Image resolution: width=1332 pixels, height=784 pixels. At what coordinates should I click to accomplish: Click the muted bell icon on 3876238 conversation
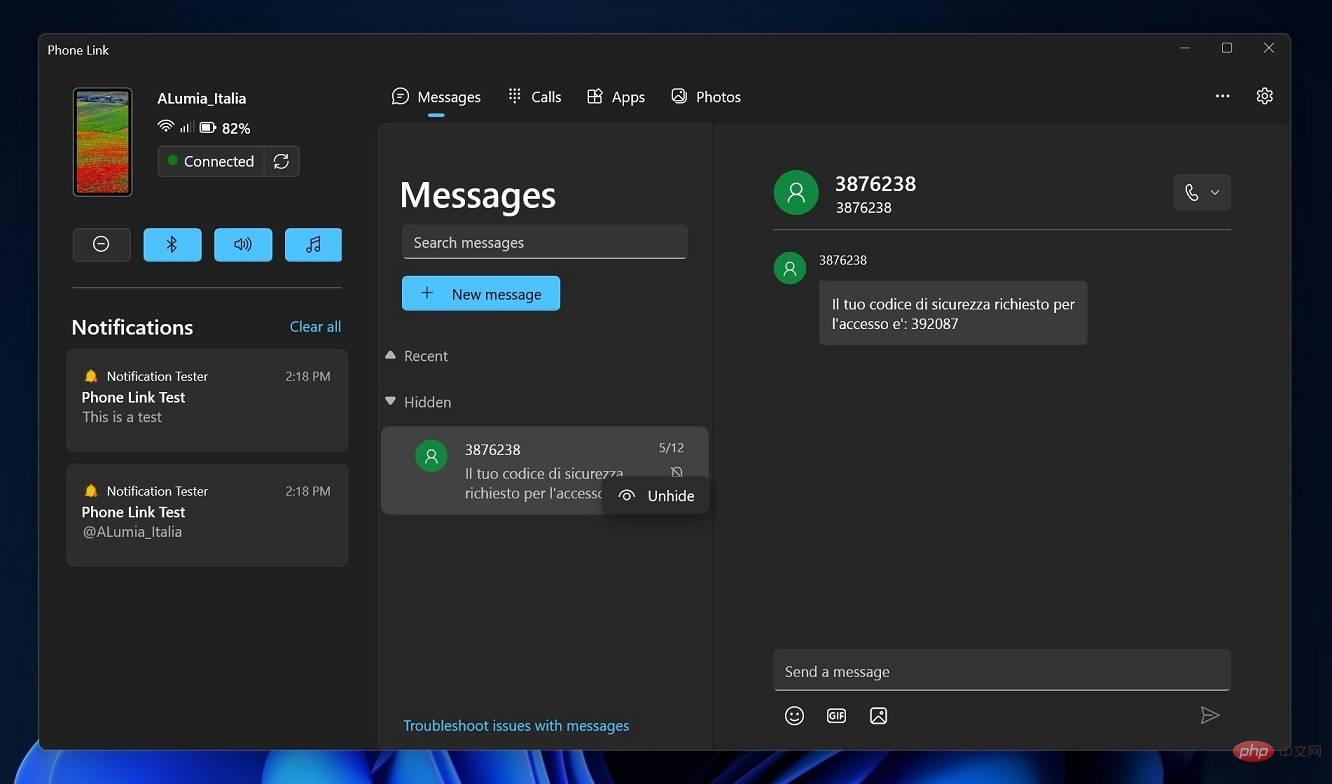677,472
